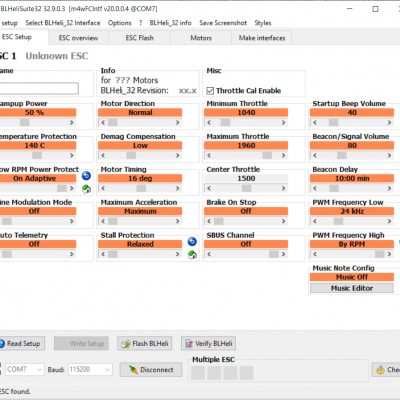The image size is (400, 400).
Task: Click left arrow of Demag Compensation scrollbar
Action: click(103, 155)
